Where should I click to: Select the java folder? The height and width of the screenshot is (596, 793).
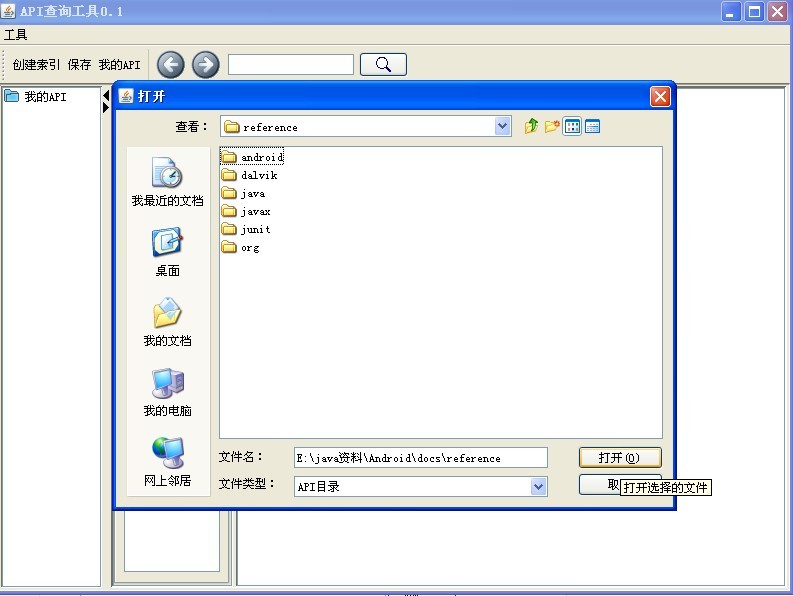click(243, 193)
